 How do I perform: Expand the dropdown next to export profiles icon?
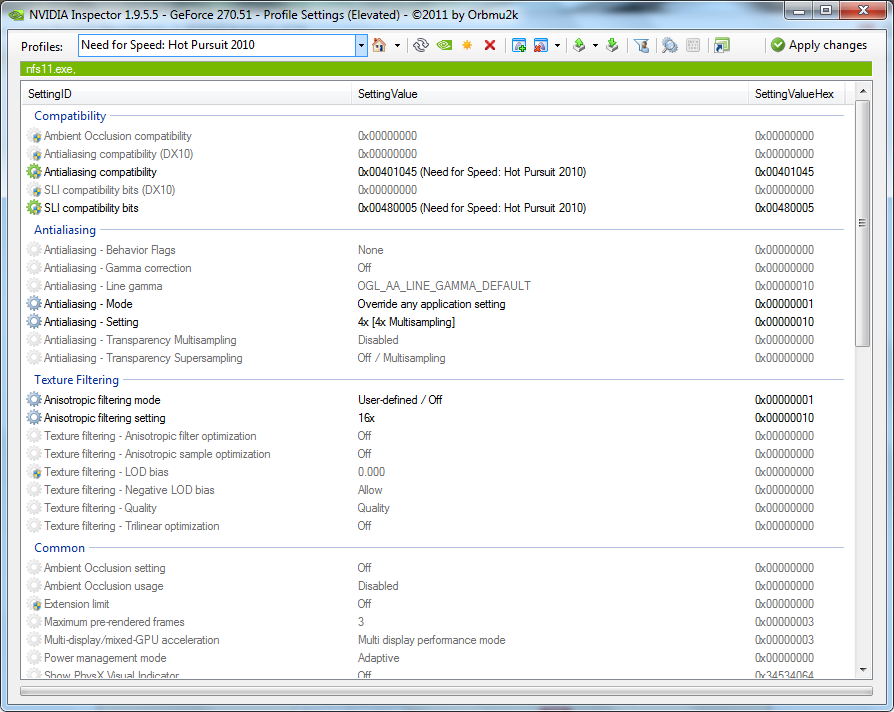pyautogui.click(x=595, y=45)
